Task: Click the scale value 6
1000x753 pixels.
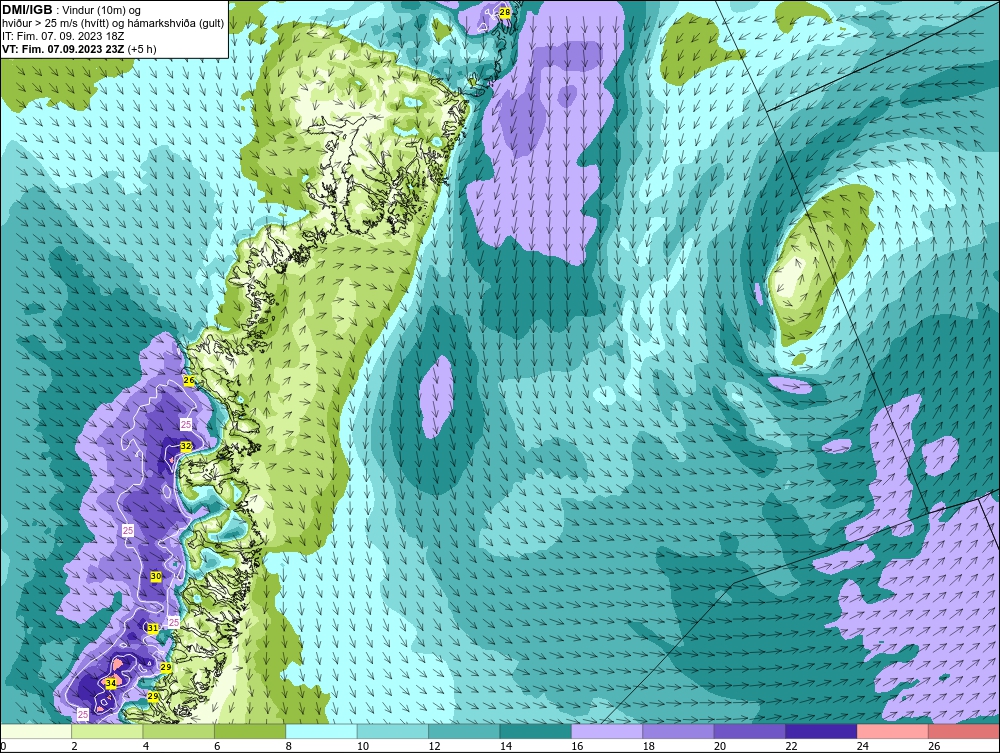Action: pyautogui.click(x=217, y=746)
